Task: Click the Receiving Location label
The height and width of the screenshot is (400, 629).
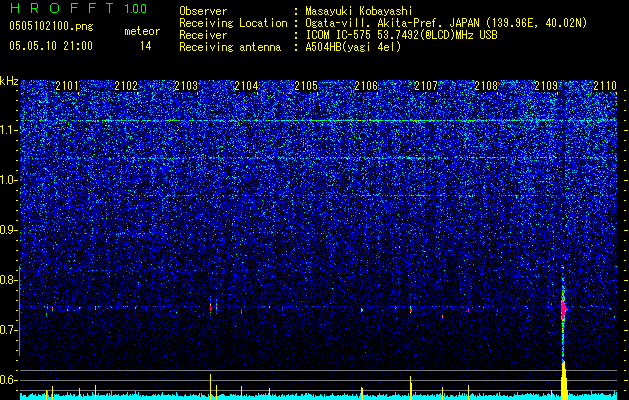Action: [233, 23]
